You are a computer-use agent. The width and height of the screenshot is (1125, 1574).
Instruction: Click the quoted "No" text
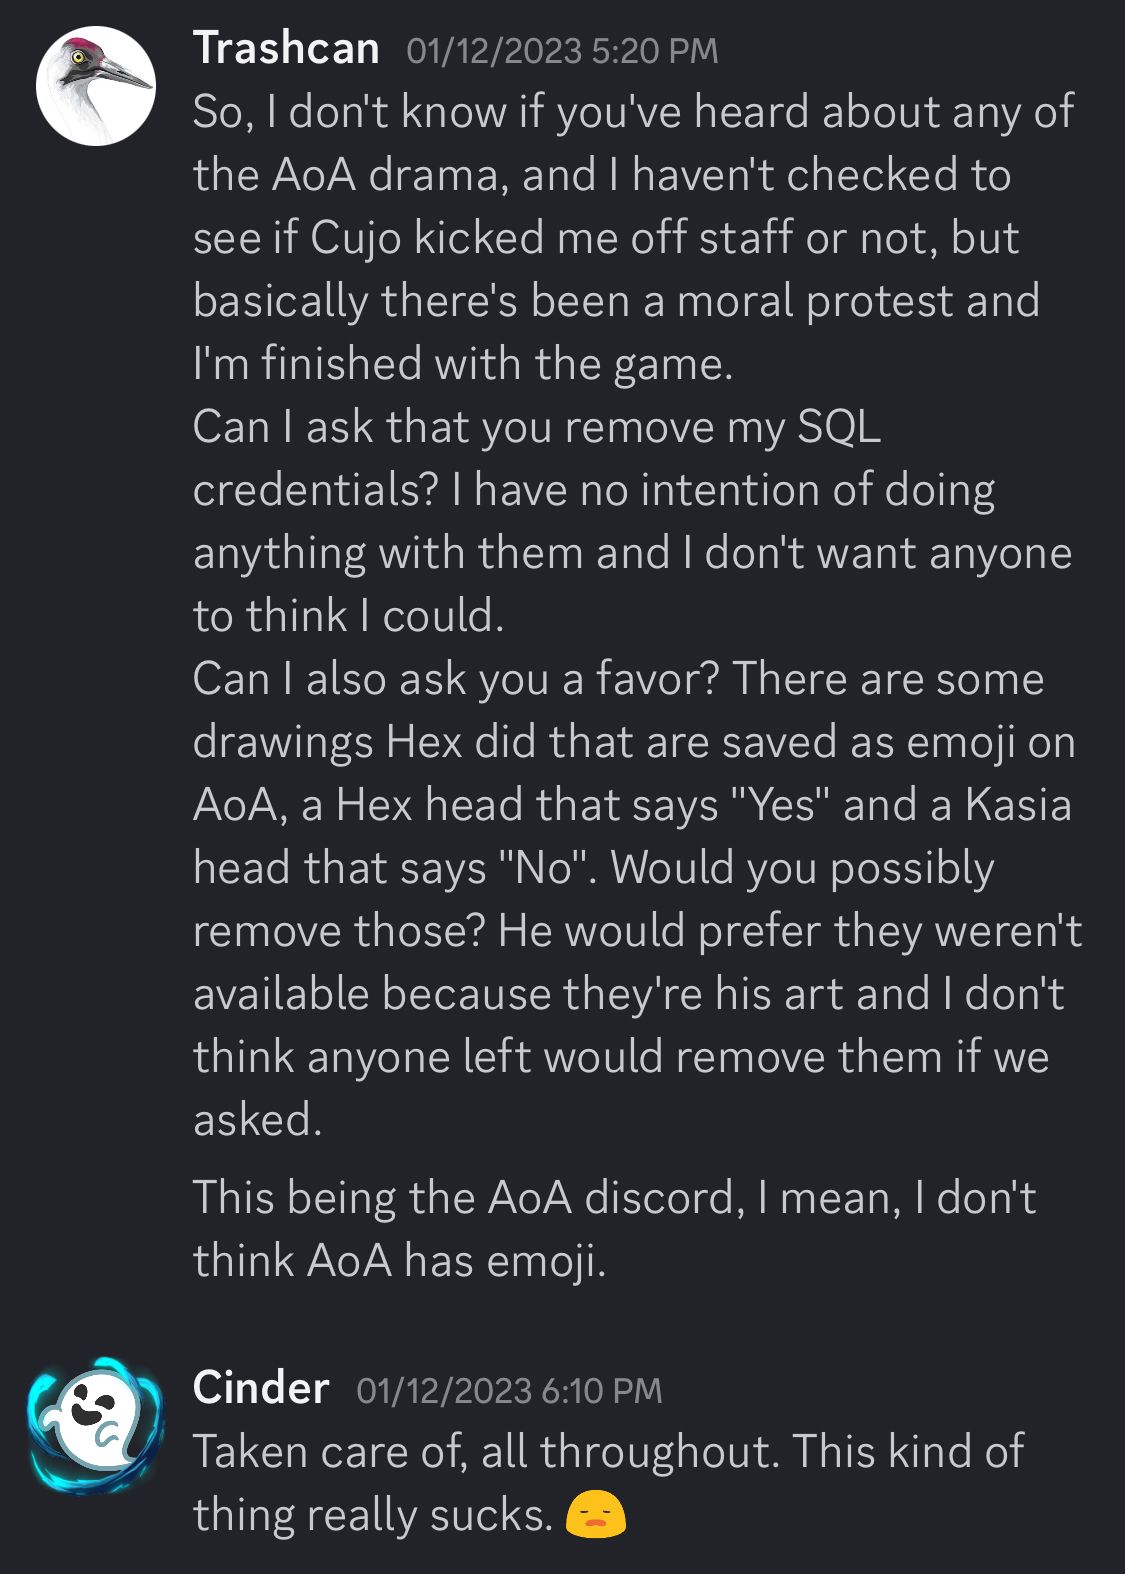pos(541,868)
